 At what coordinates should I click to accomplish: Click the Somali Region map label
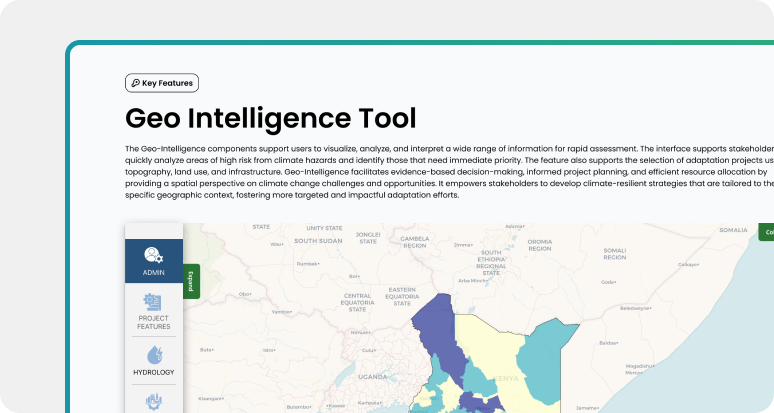coord(614,253)
